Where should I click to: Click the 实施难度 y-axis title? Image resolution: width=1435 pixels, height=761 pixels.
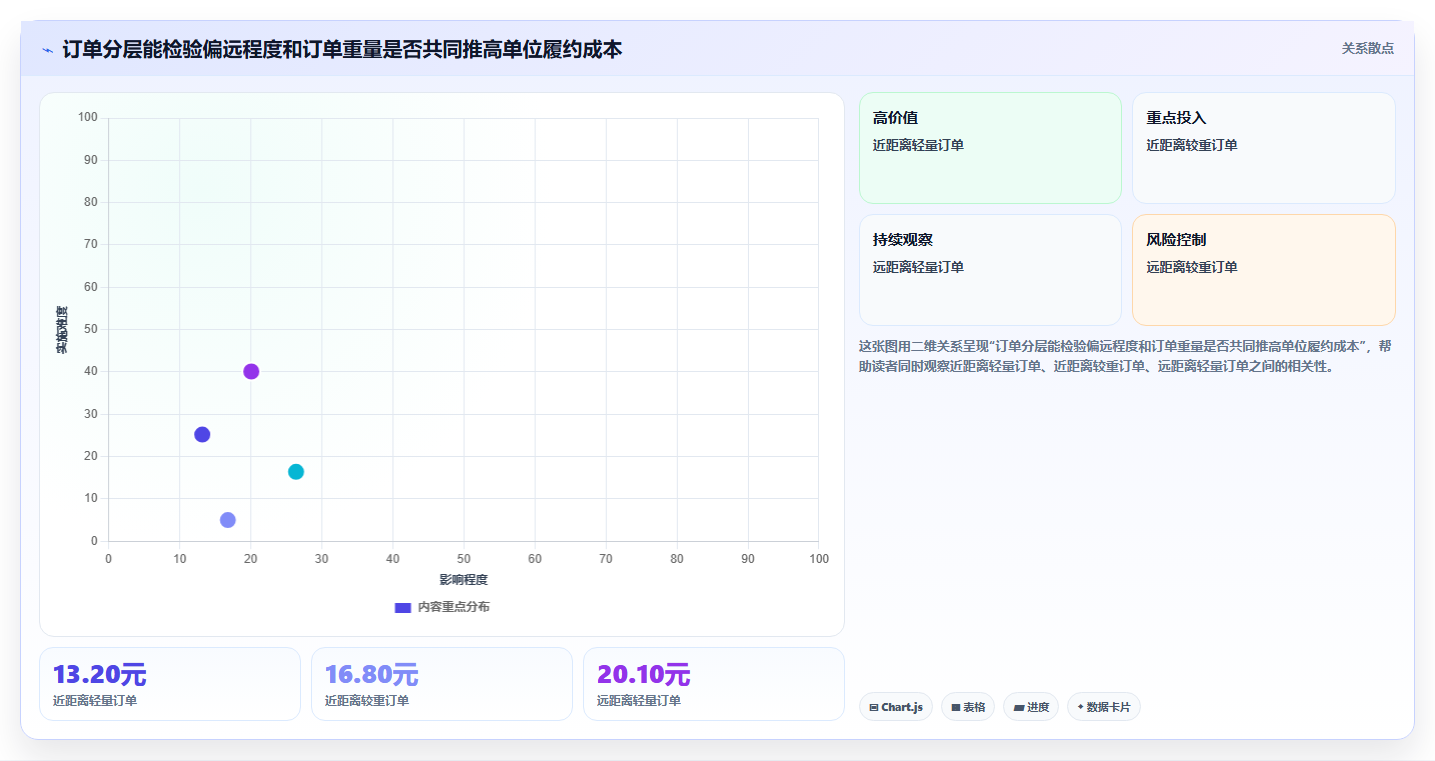[x=62, y=330]
